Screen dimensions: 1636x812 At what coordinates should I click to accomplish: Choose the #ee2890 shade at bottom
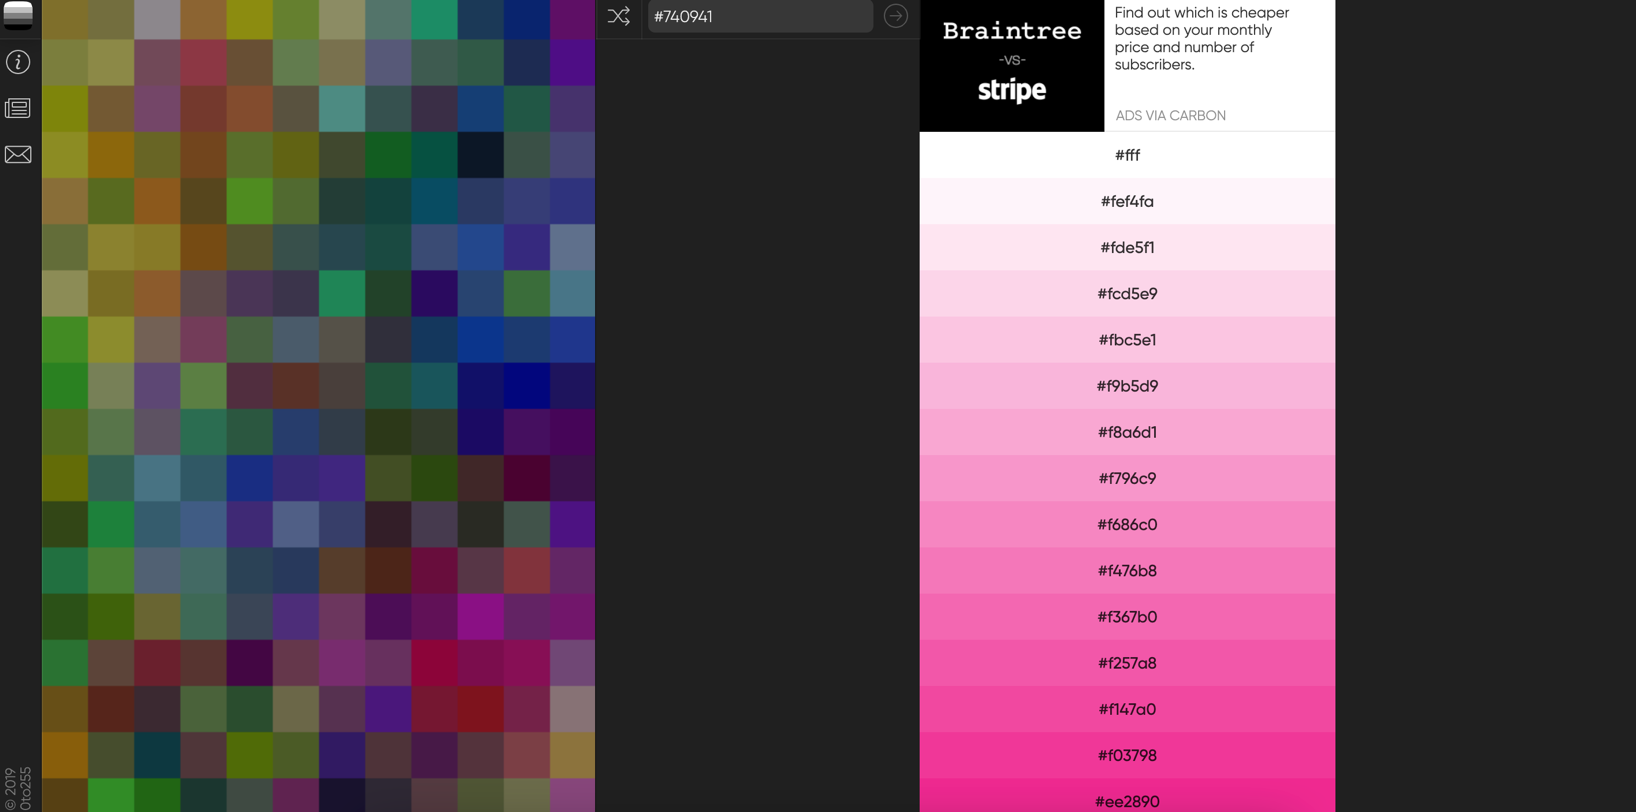click(x=1127, y=796)
